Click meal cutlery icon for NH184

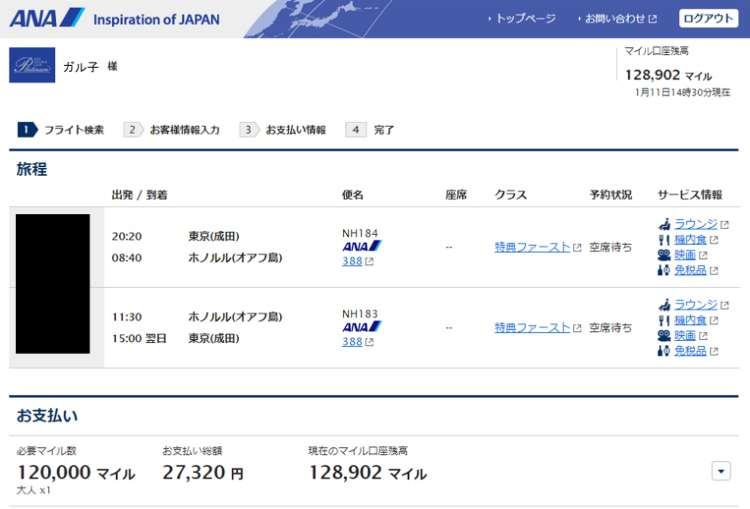click(x=664, y=240)
